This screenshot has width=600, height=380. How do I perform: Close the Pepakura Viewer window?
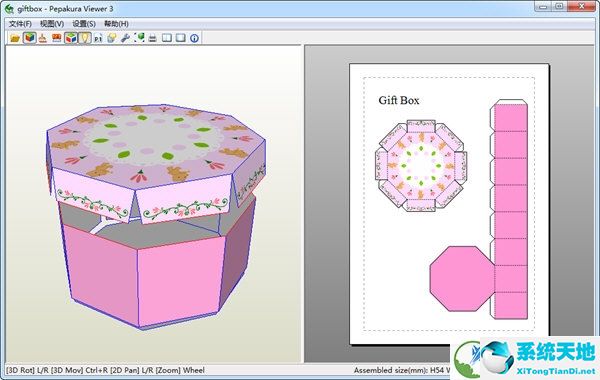582,7
